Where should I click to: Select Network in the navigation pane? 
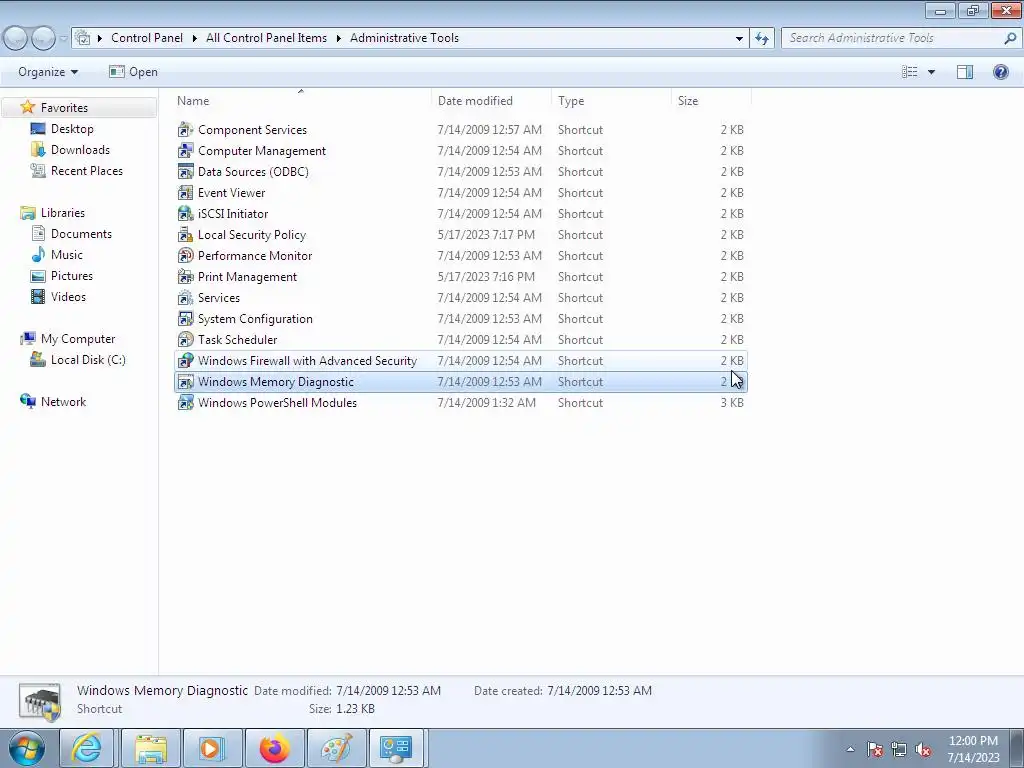click(63, 402)
